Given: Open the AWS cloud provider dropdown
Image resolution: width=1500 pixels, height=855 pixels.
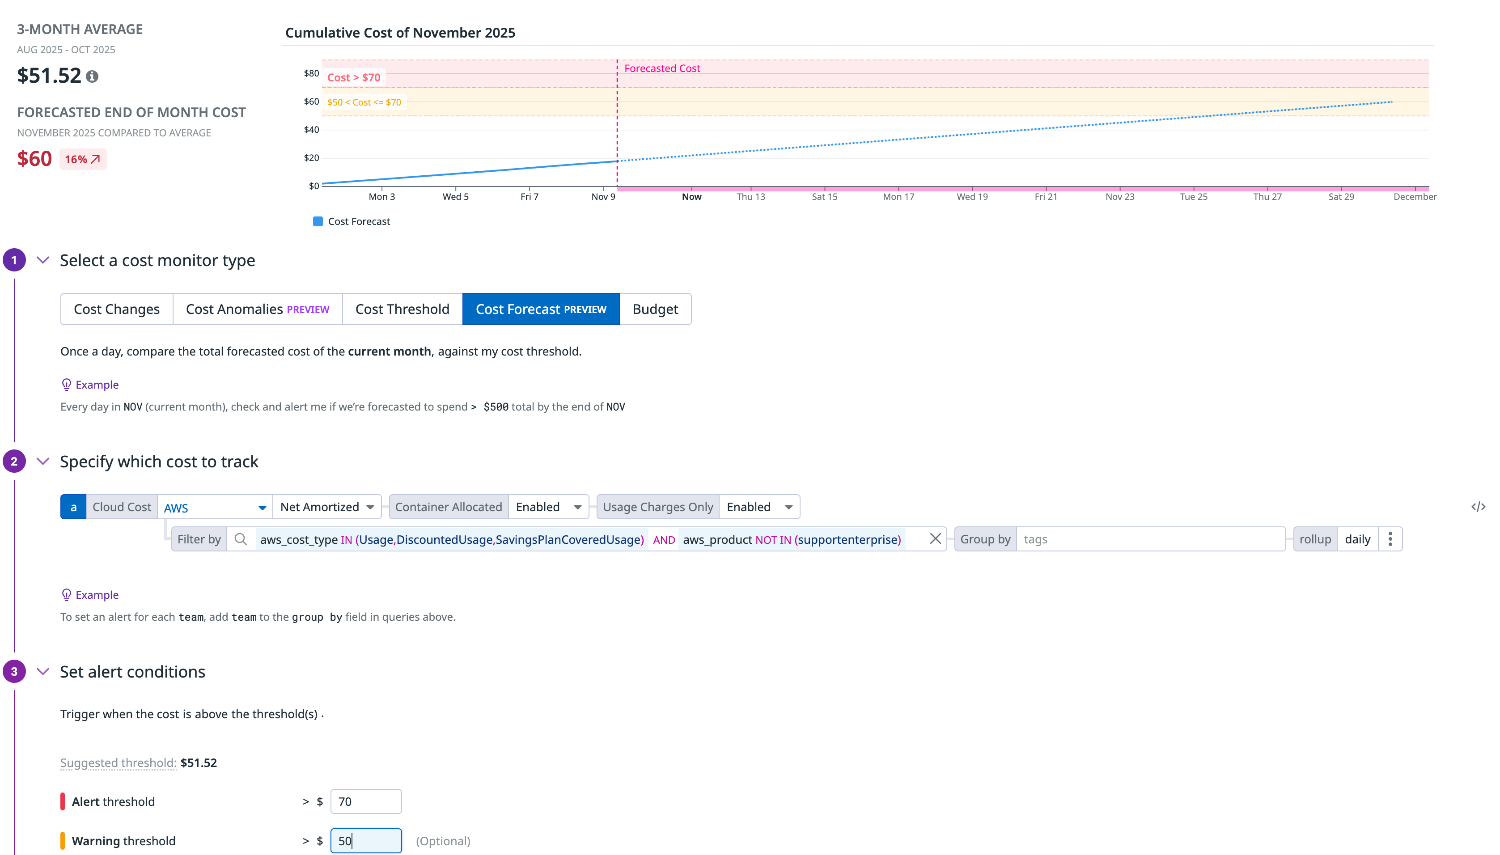Looking at the screenshot, I should tap(215, 507).
